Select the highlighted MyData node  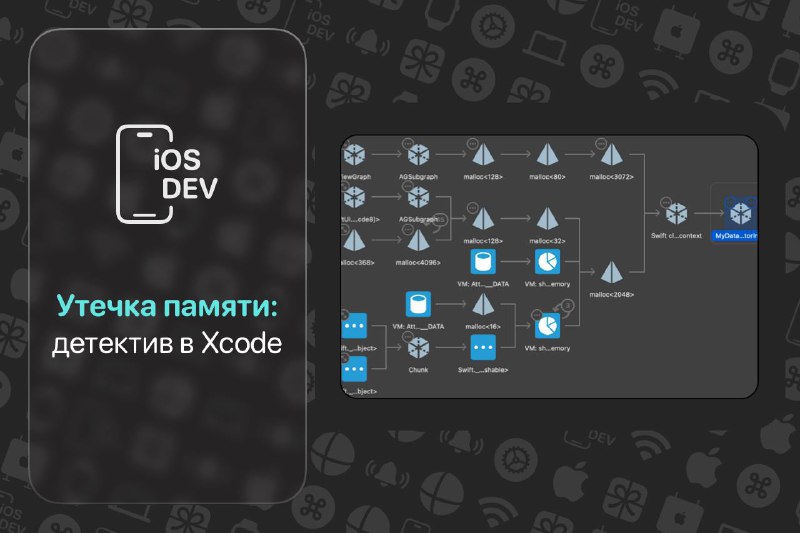click(x=740, y=213)
